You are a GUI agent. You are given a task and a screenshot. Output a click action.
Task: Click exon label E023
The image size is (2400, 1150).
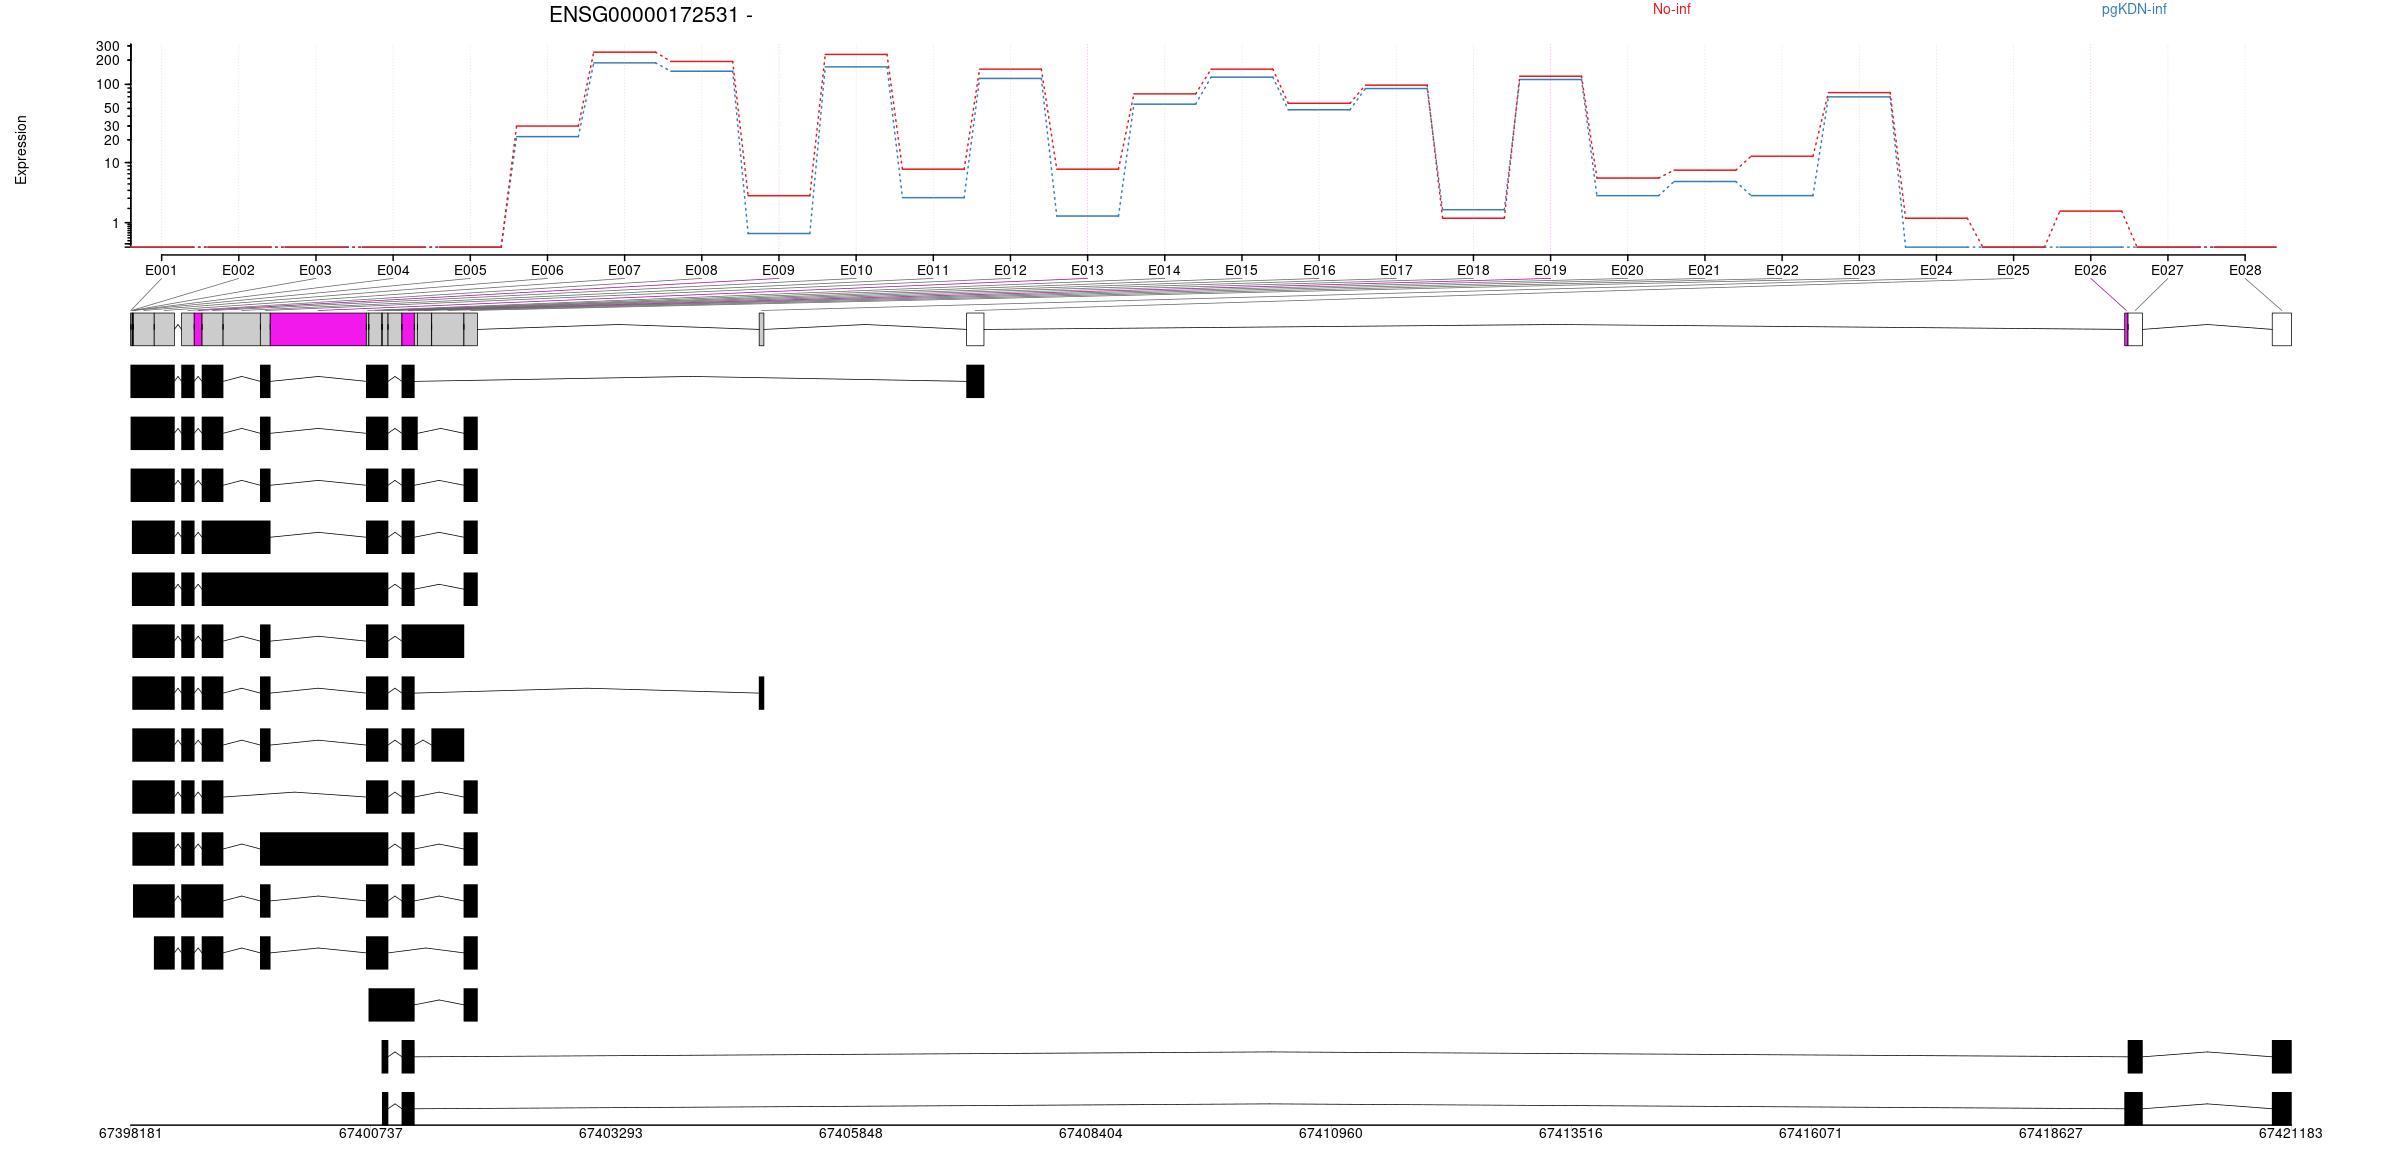tap(1859, 270)
